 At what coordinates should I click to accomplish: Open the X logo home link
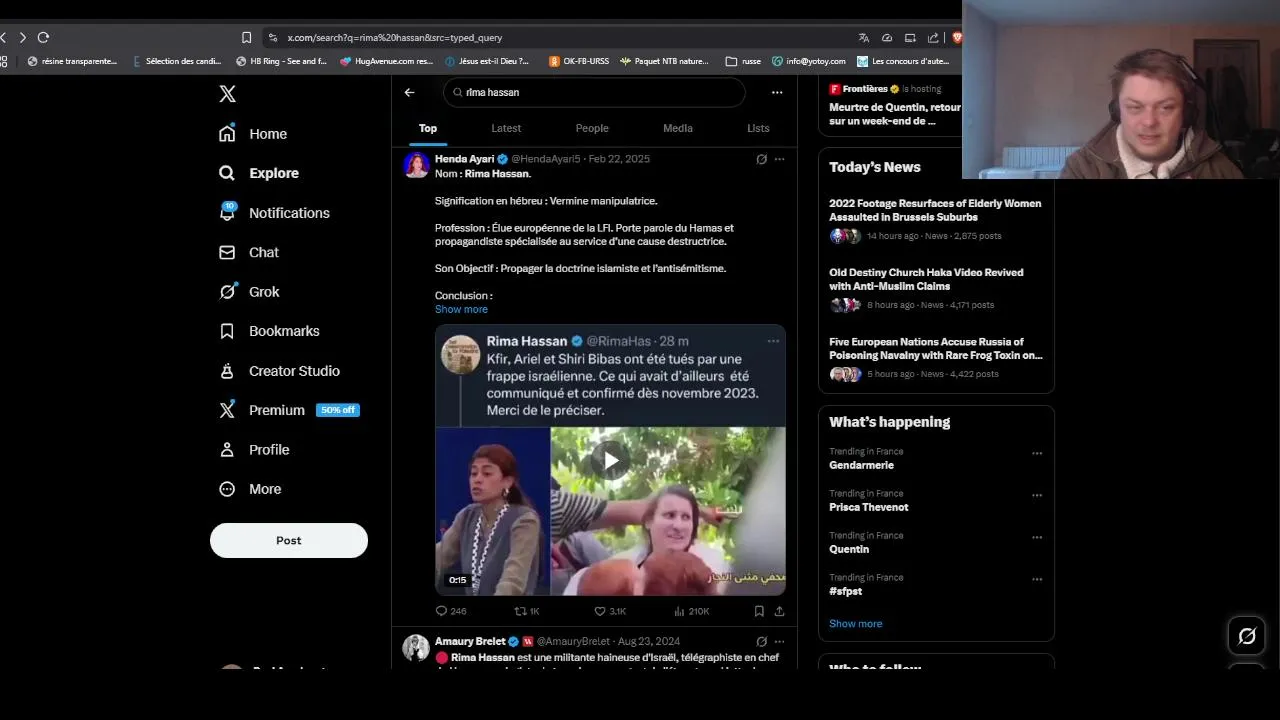[227, 94]
